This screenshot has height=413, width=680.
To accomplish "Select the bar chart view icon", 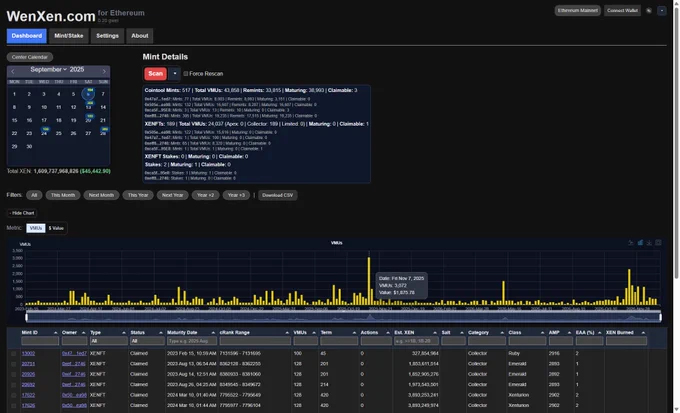I will coord(640,243).
